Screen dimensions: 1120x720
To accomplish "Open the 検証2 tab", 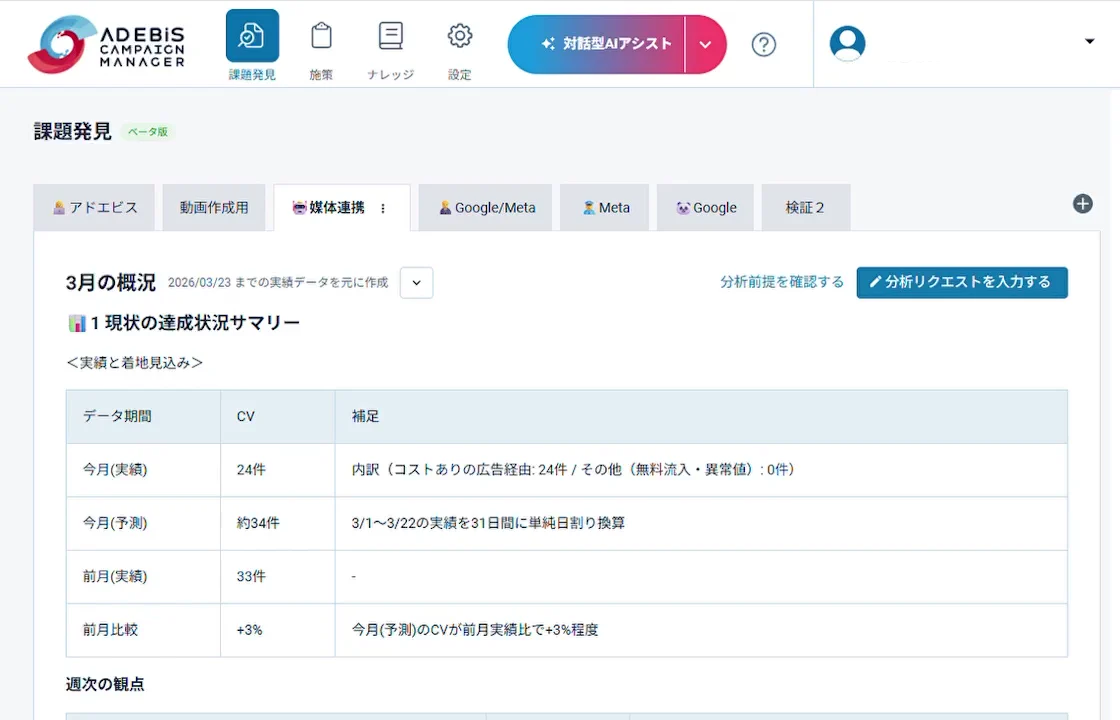I will (x=806, y=207).
